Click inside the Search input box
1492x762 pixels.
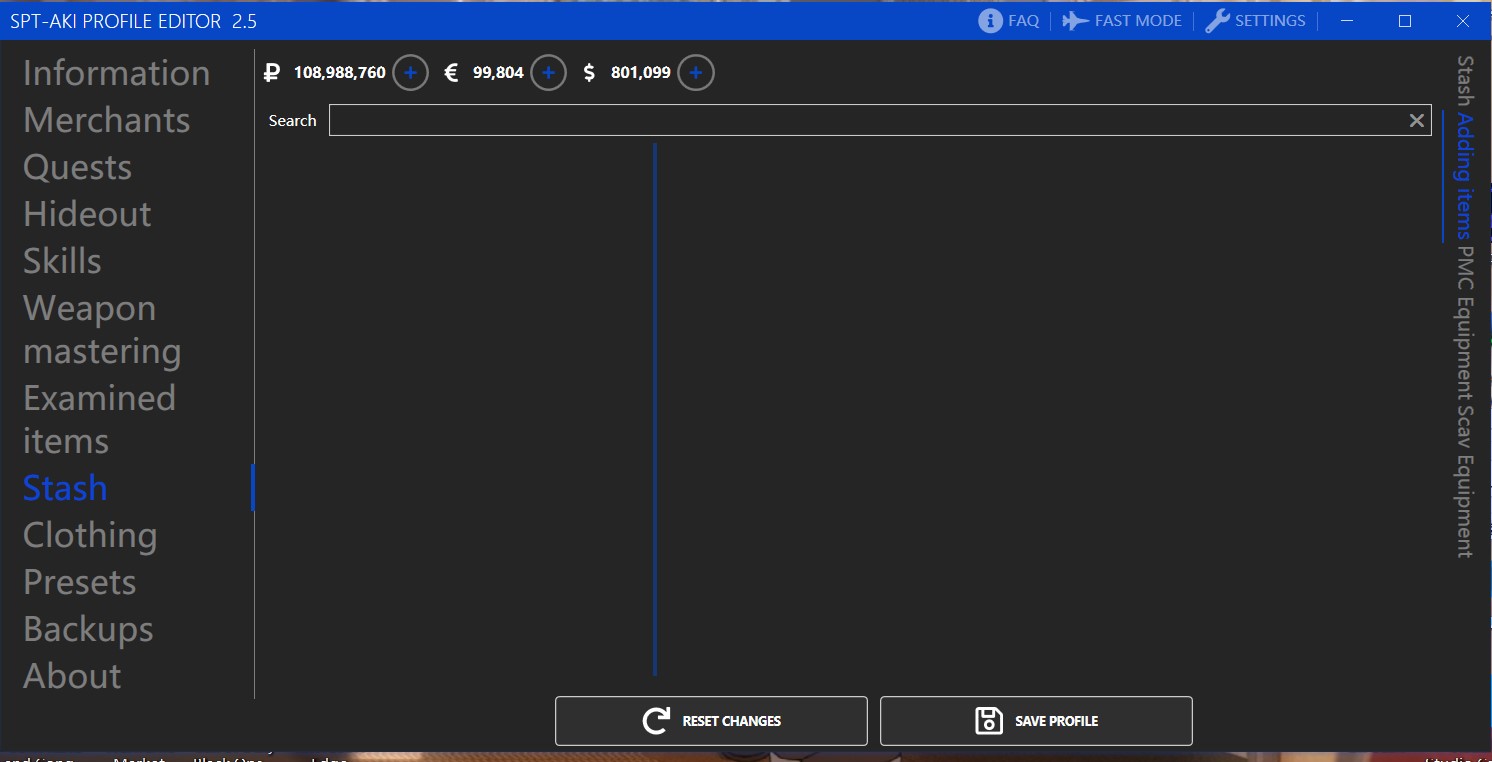[x=870, y=120]
